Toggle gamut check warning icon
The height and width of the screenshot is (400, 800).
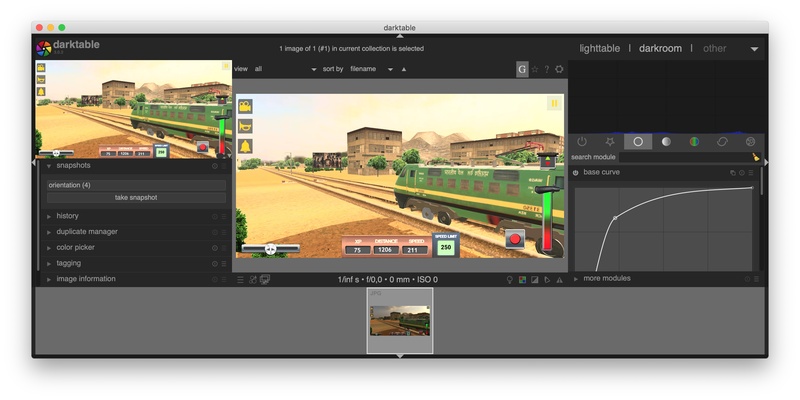pos(559,280)
